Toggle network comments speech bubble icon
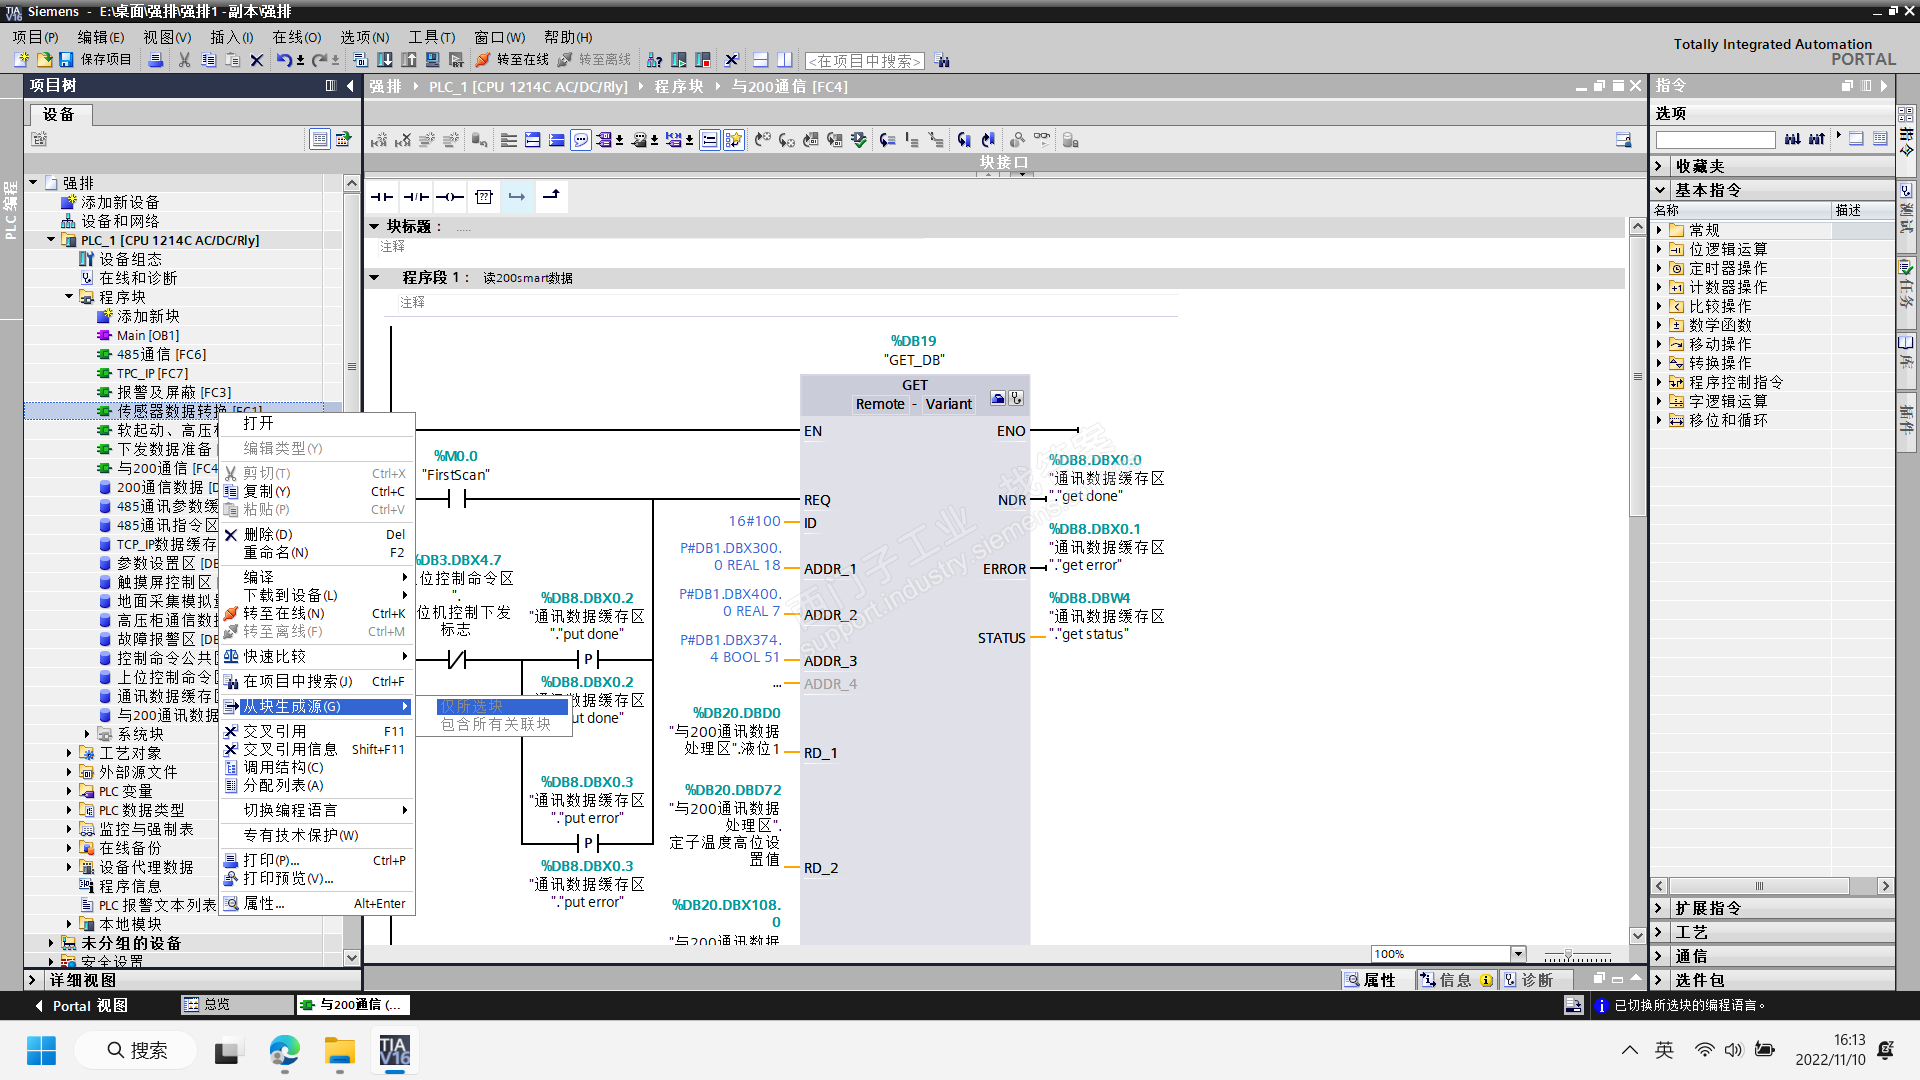Viewport: 1920px width, 1080px height. 581,140
